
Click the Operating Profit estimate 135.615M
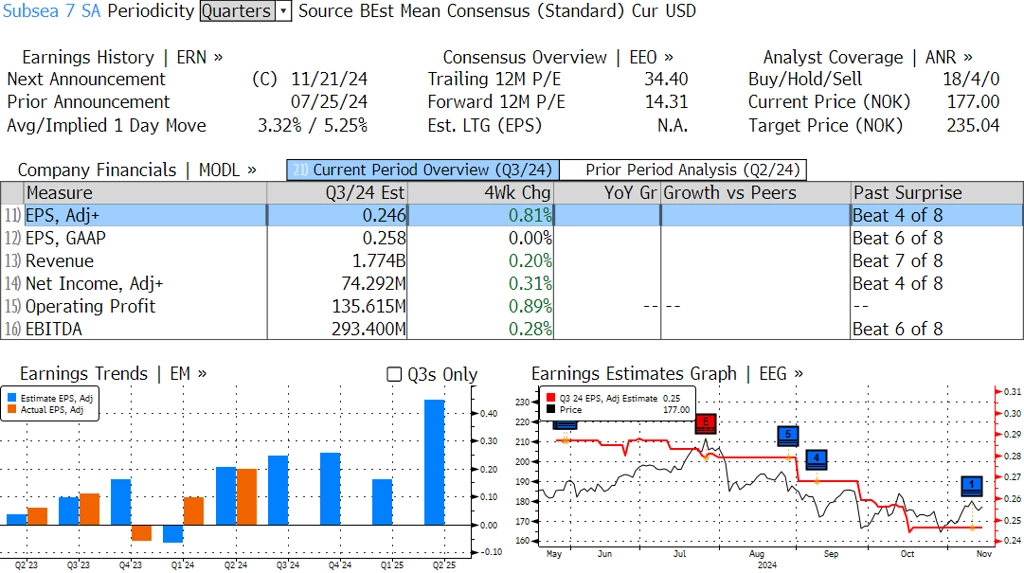(368, 306)
